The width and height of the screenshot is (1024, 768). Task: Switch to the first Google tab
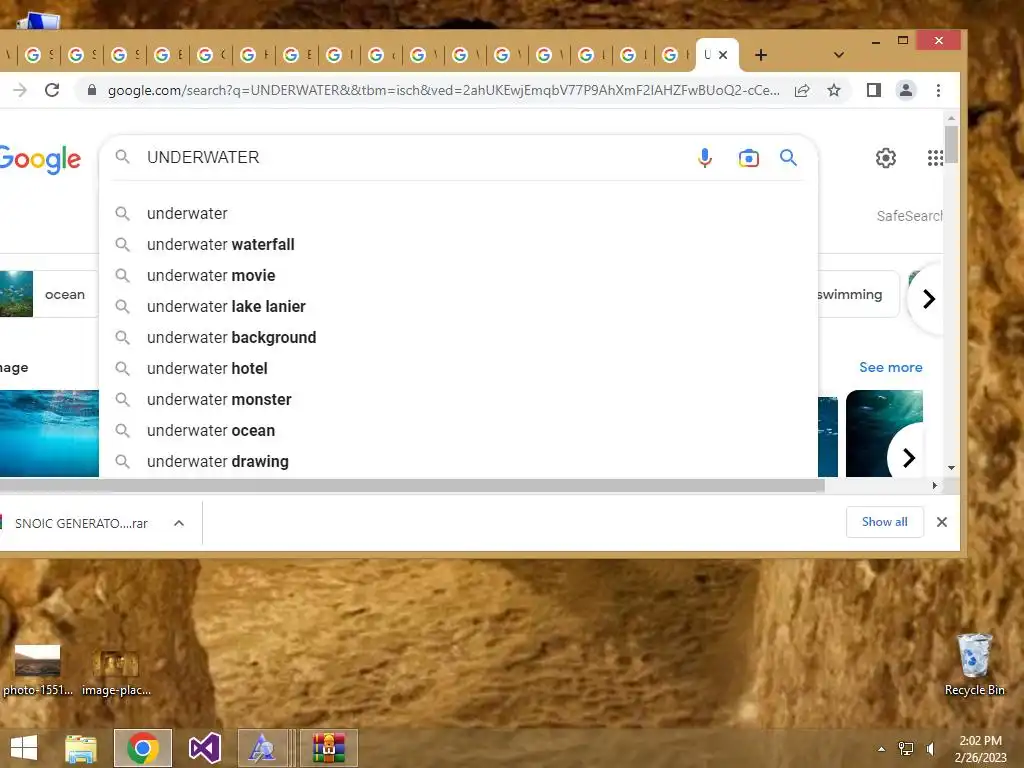coord(39,56)
